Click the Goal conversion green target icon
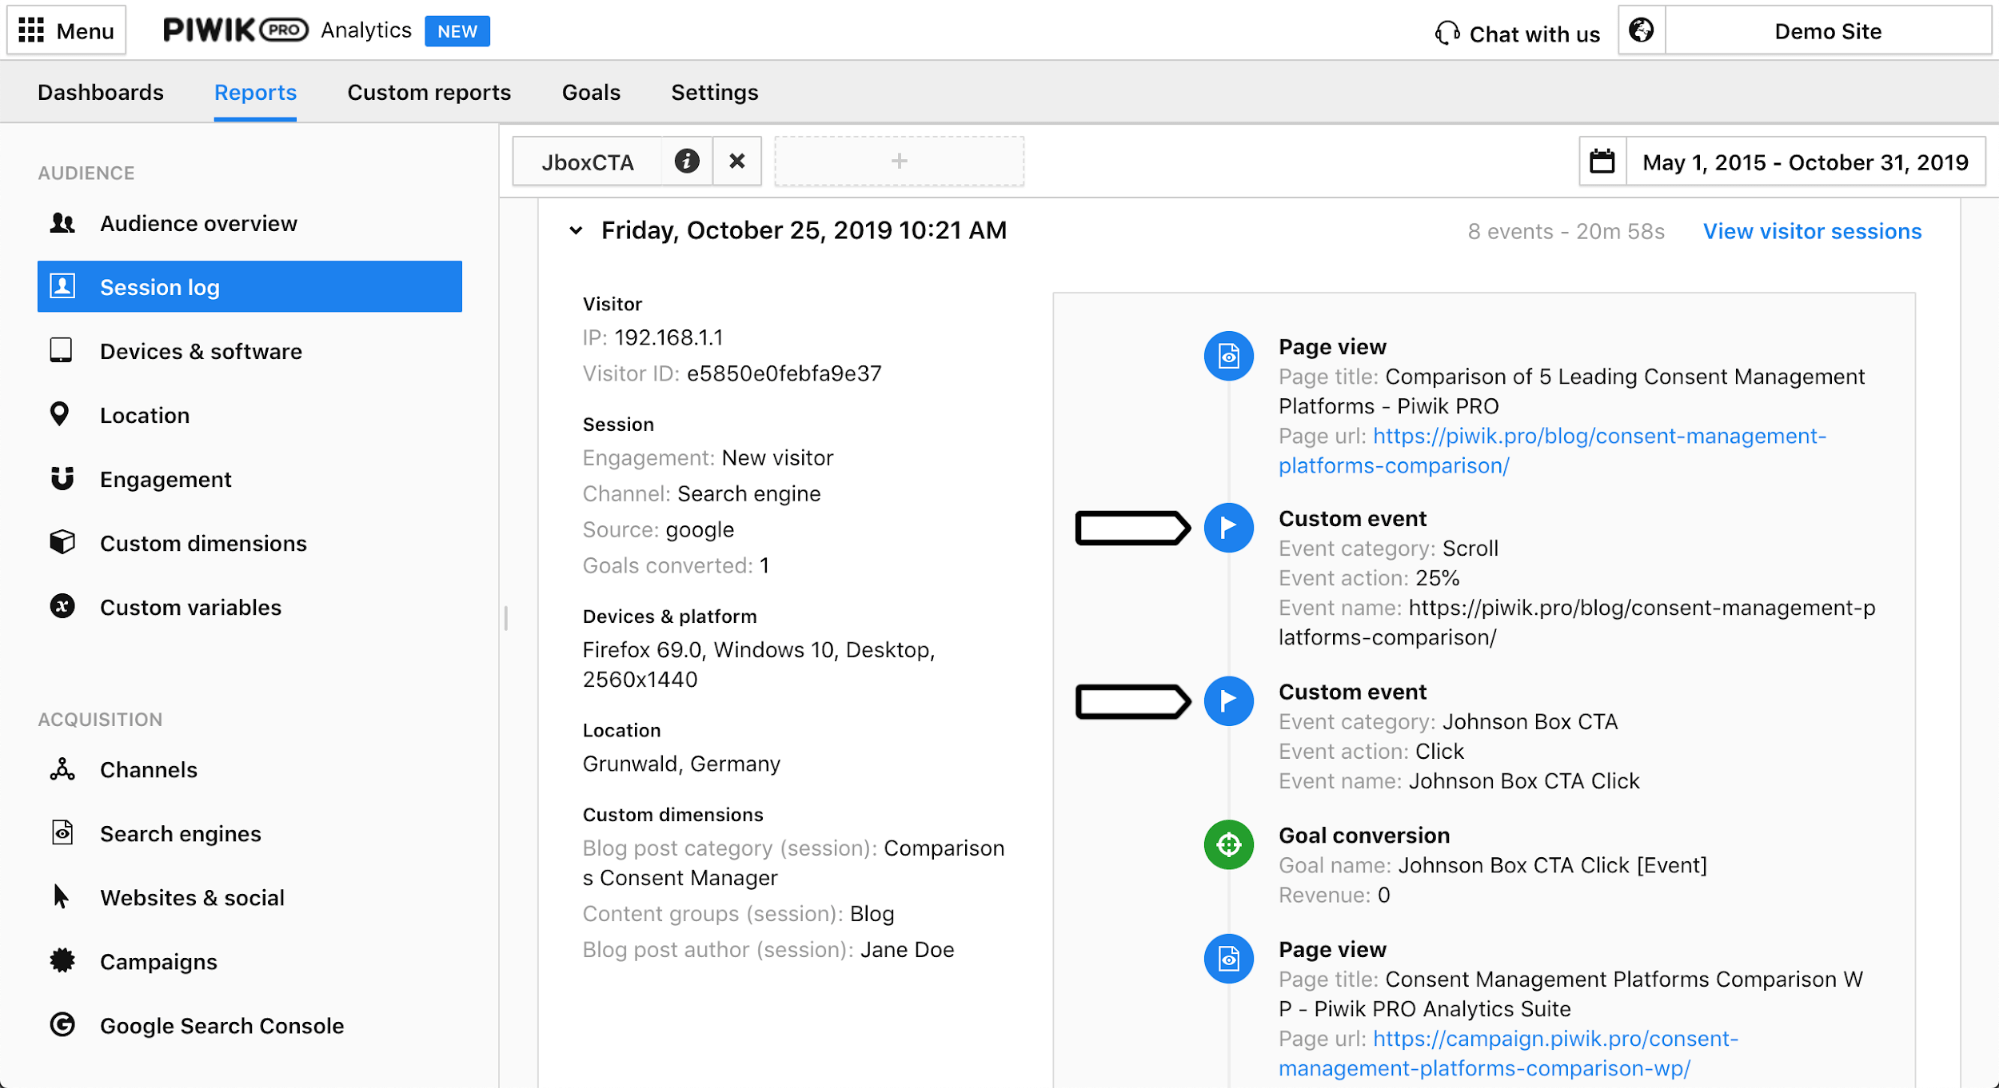 [x=1228, y=845]
